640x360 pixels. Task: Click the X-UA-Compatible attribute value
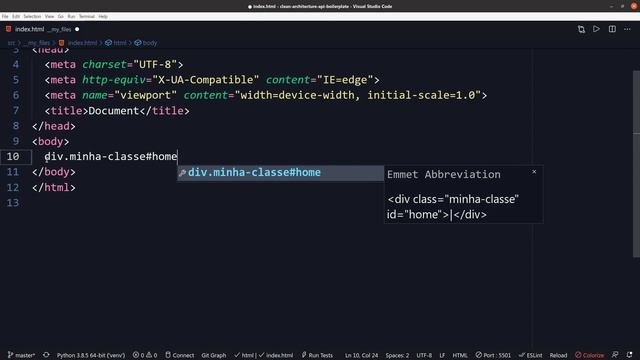(x=206, y=80)
